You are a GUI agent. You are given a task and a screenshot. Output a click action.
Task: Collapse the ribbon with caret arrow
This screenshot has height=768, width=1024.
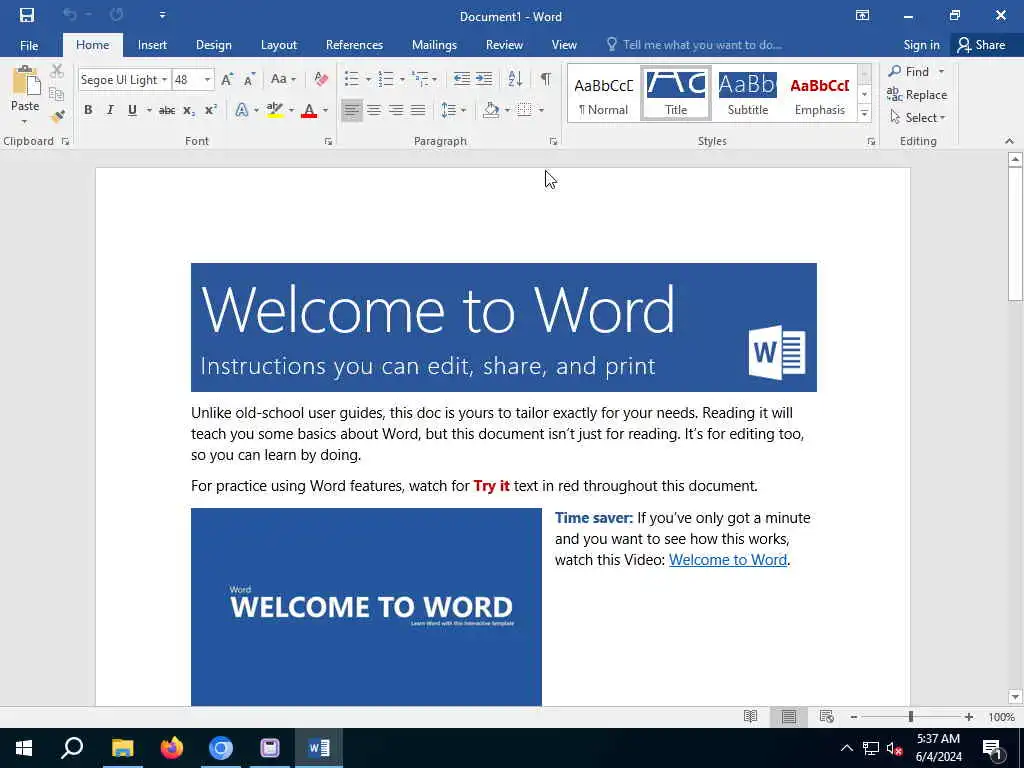(x=1009, y=141)
